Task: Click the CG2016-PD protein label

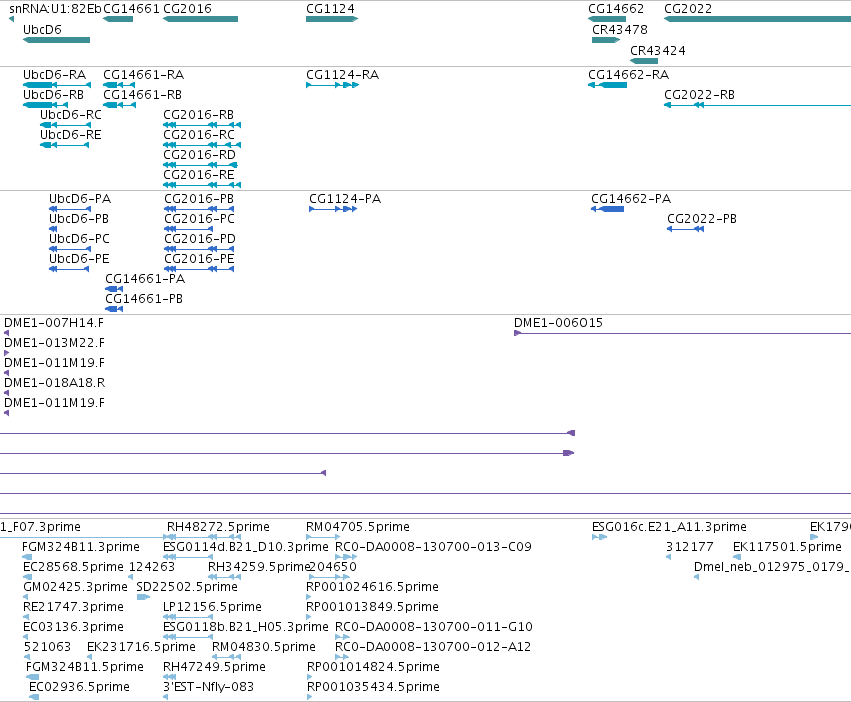Action: (x=200, y=239)
